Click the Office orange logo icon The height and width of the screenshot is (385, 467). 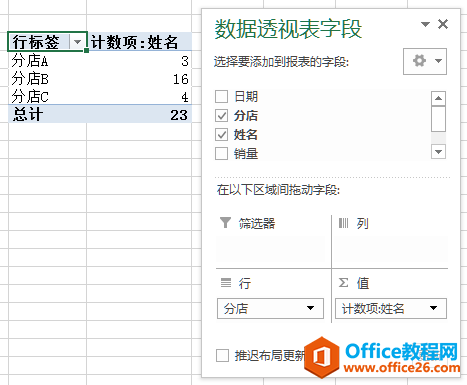tap(321, 357)
